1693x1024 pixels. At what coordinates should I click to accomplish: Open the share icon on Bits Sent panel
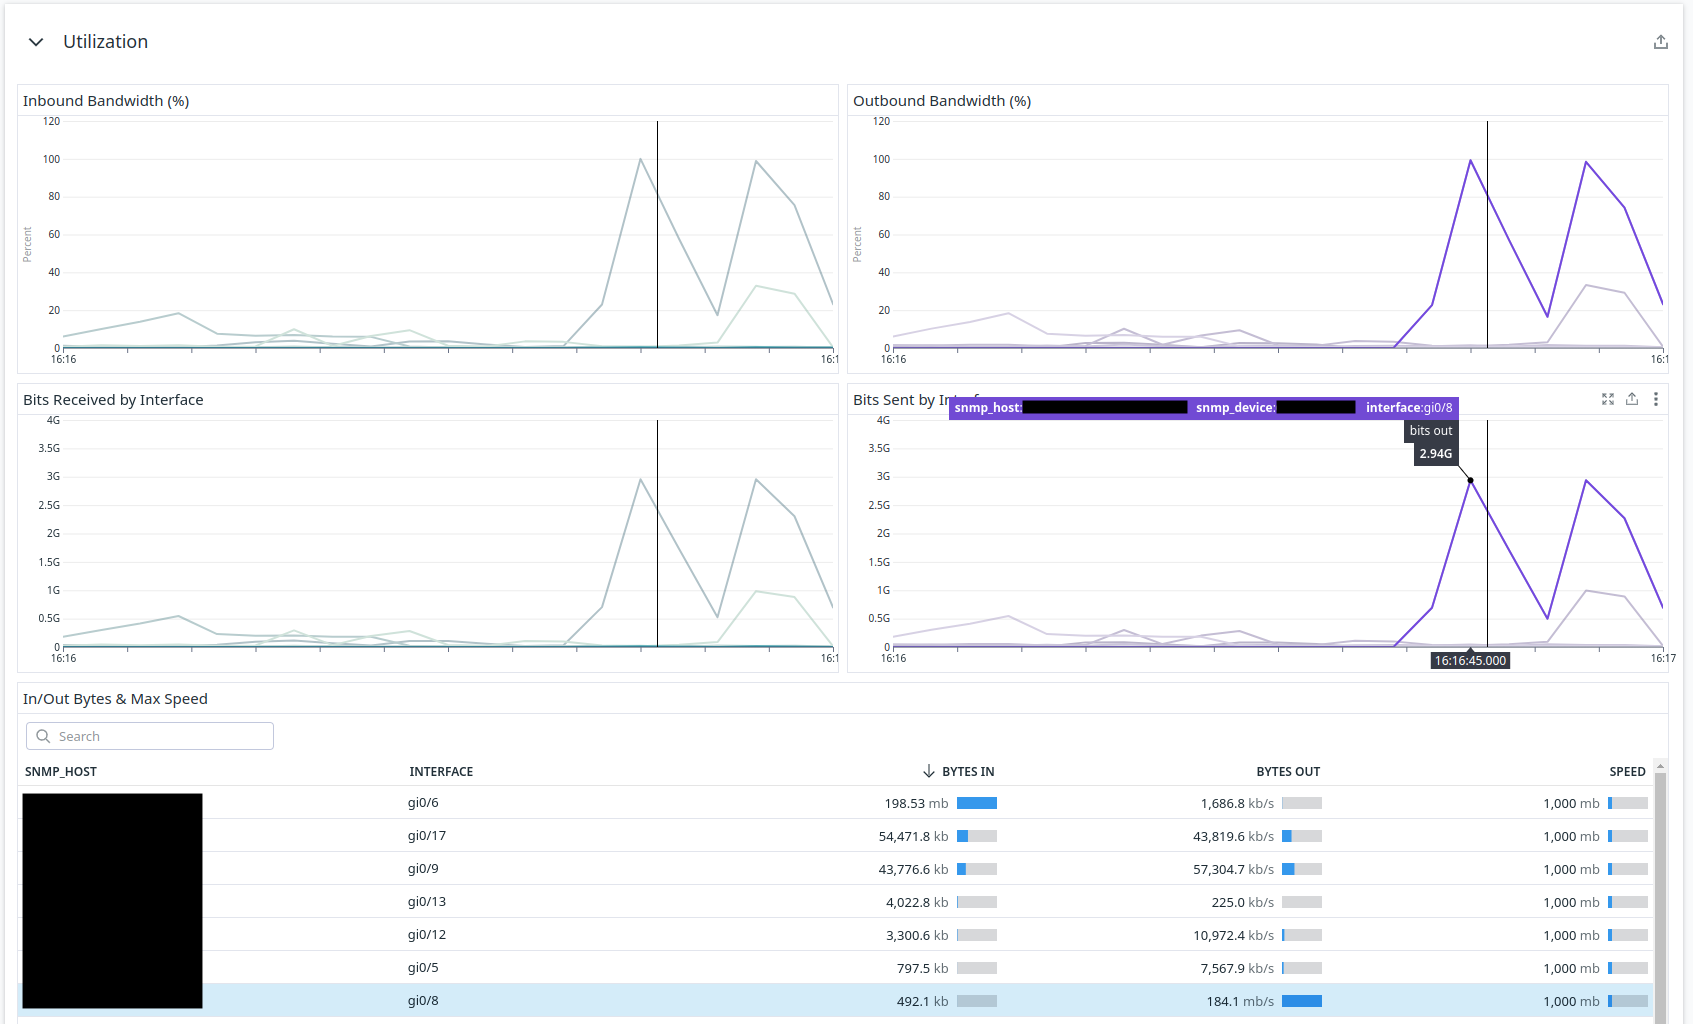coord(1632,399)
